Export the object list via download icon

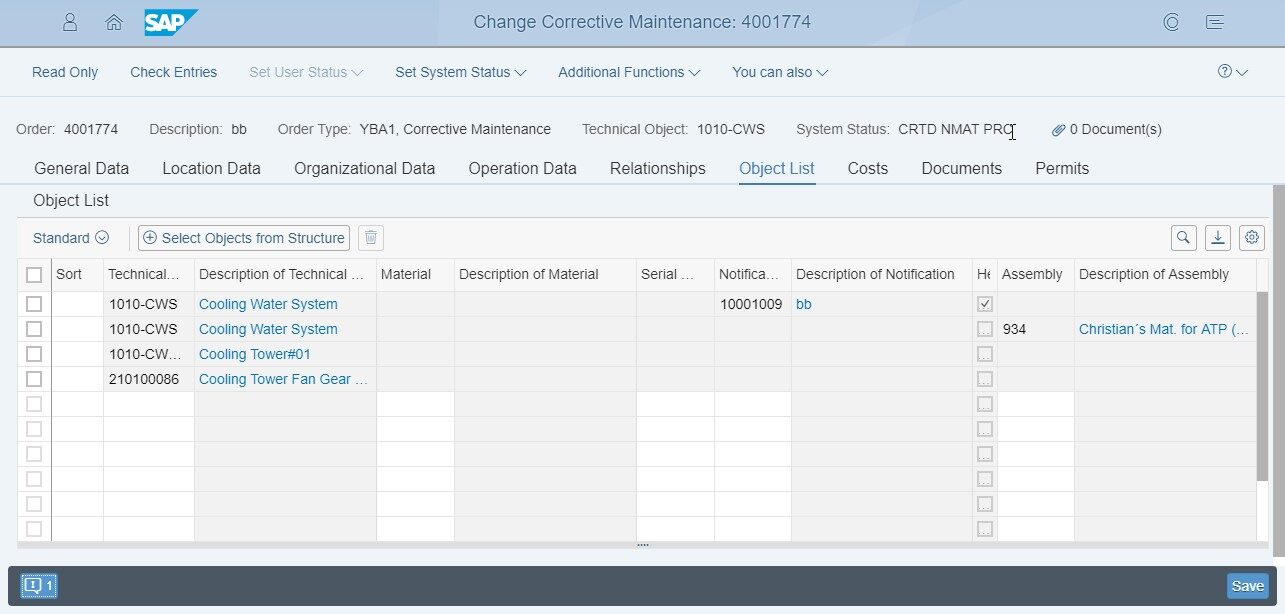pos(1218,238)
